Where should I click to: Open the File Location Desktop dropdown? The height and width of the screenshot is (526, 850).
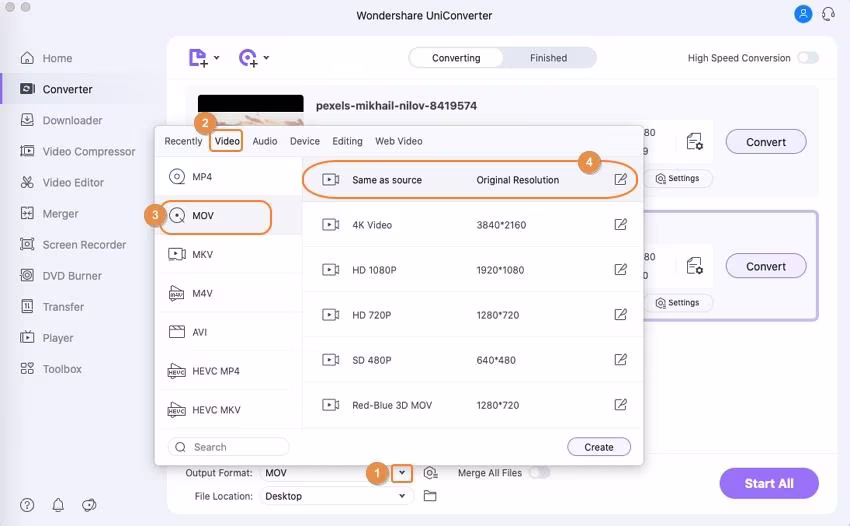[x=337, y=496]
